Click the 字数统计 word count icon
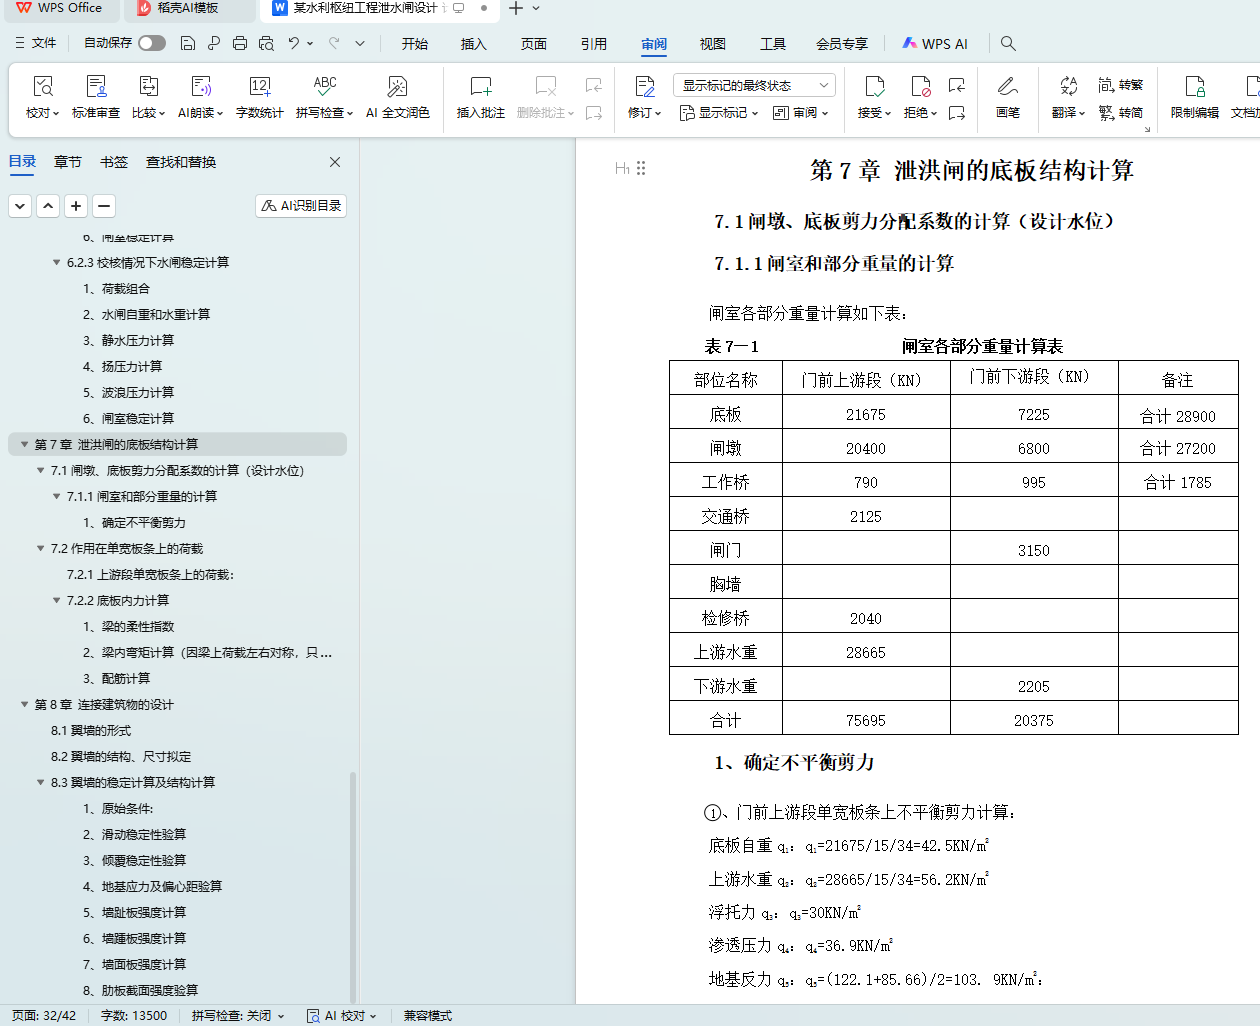 pyautogui.click(x=259, y=88)
